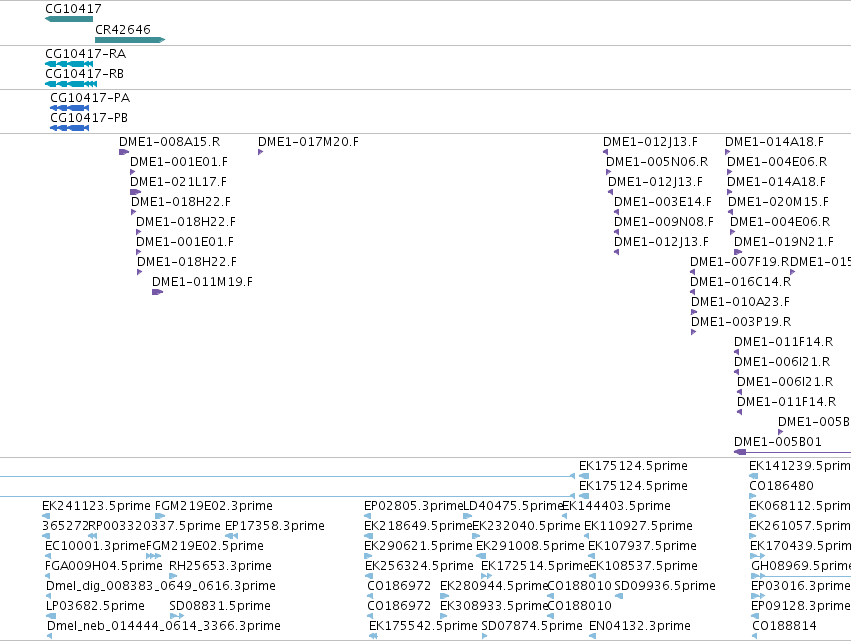Select the EK144403.5prime label
The height and width of the screenshot is (641, 851).
[x=617, y=506]
